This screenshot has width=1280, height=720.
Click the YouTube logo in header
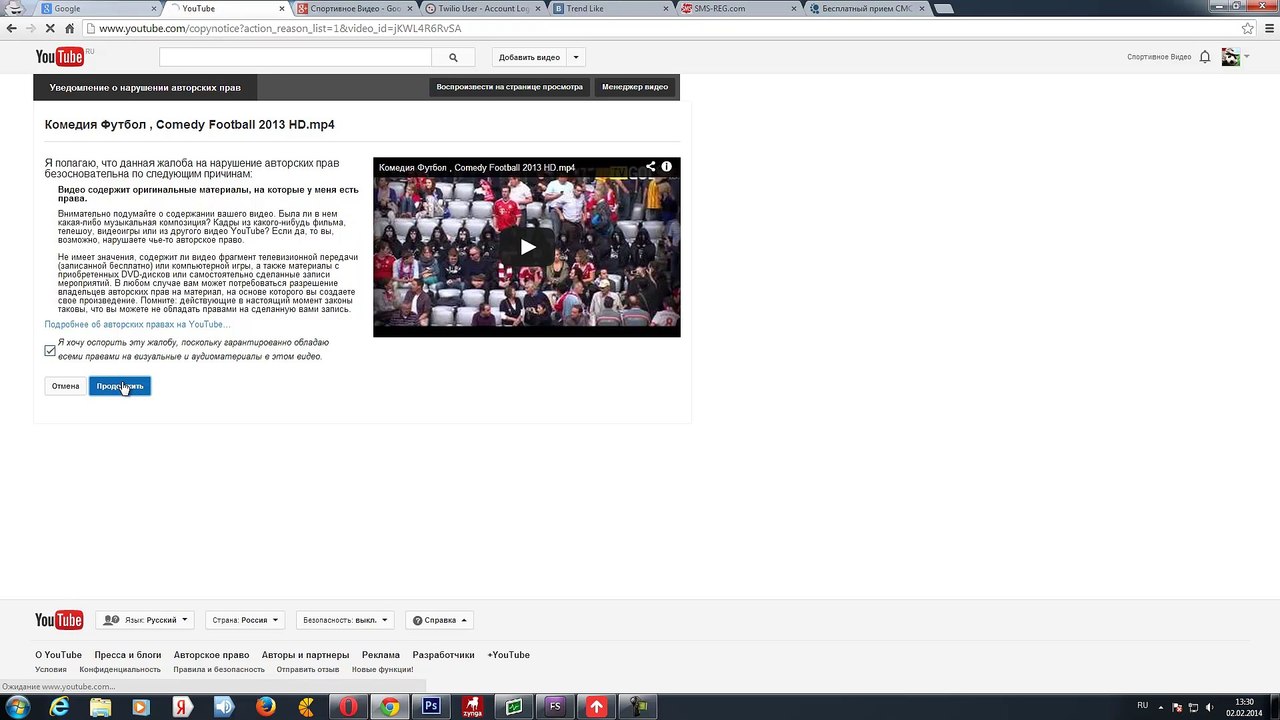tap(60, 57)
